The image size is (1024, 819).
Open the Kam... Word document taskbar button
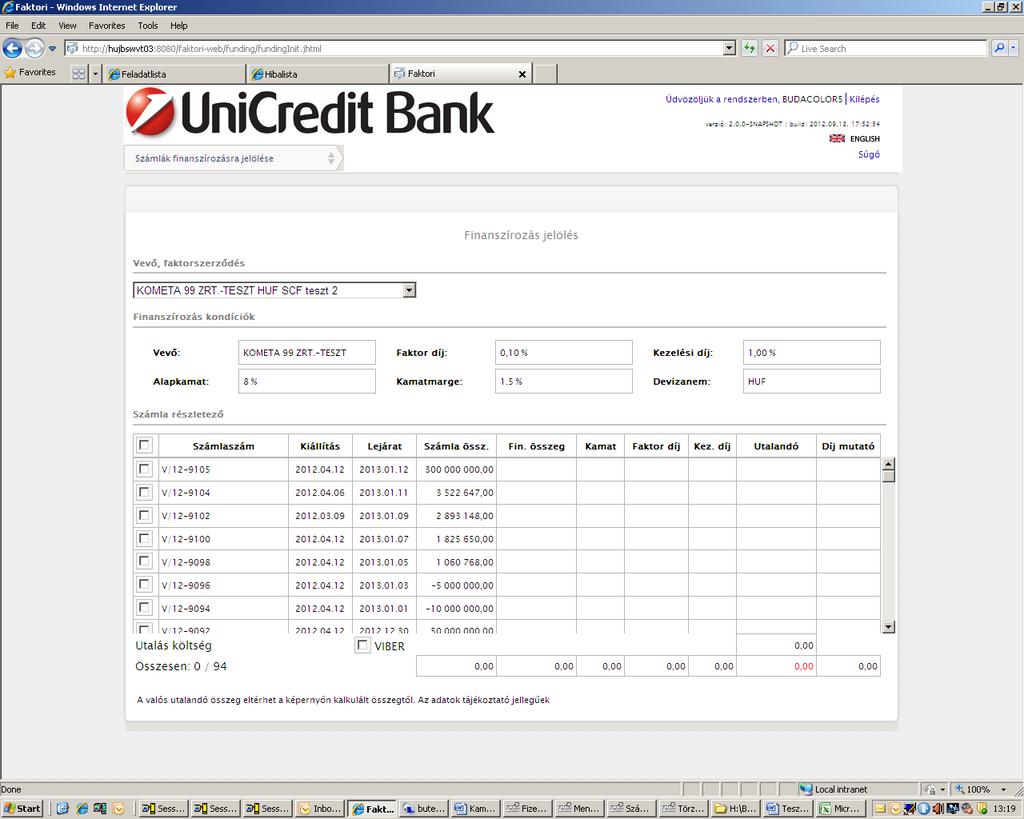pos(475,809)
